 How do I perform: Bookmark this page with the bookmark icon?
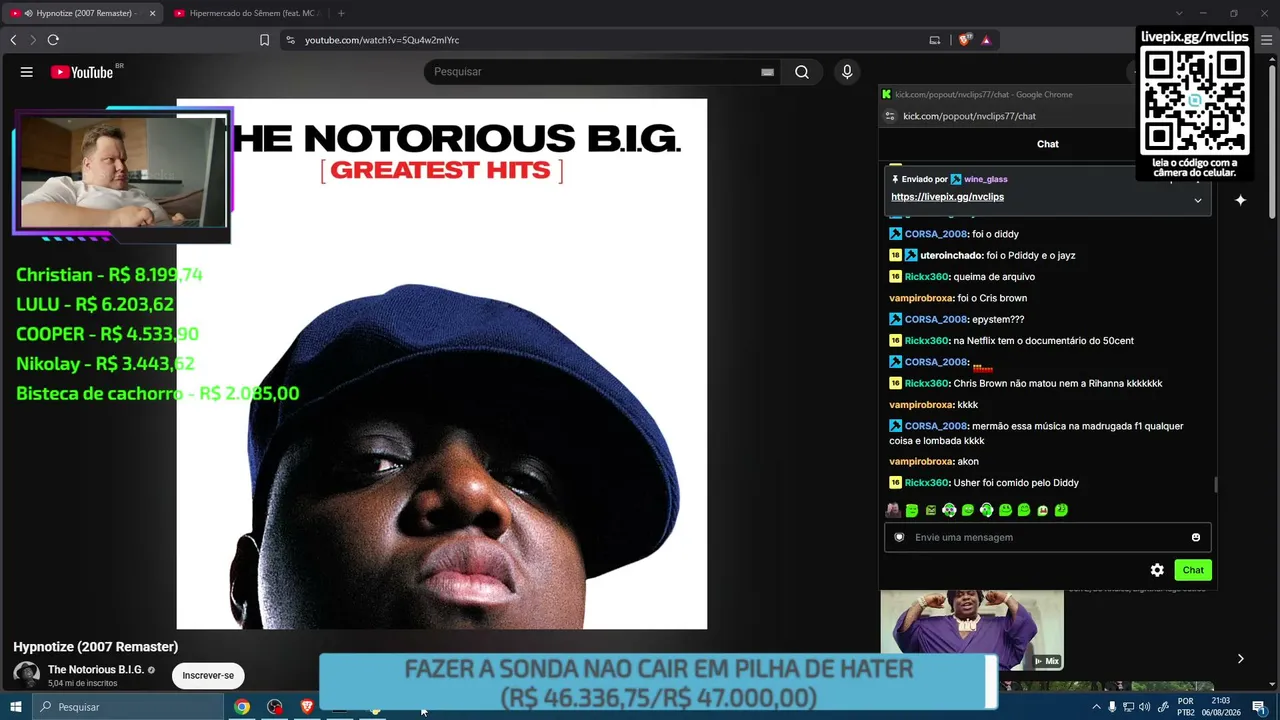(264, 40)
